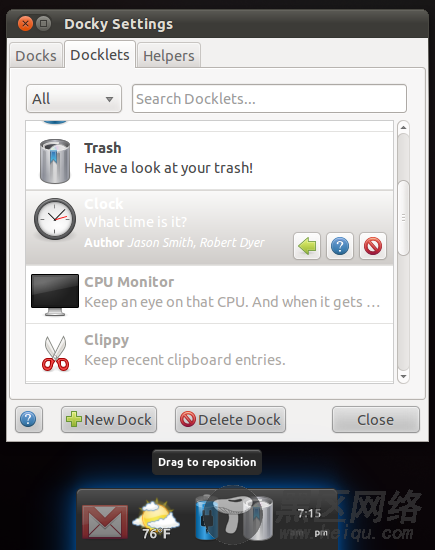The height and width of the screenshot is (550, 435).
Task: Open Gmail icon in the dock
Action: [105, 522]
